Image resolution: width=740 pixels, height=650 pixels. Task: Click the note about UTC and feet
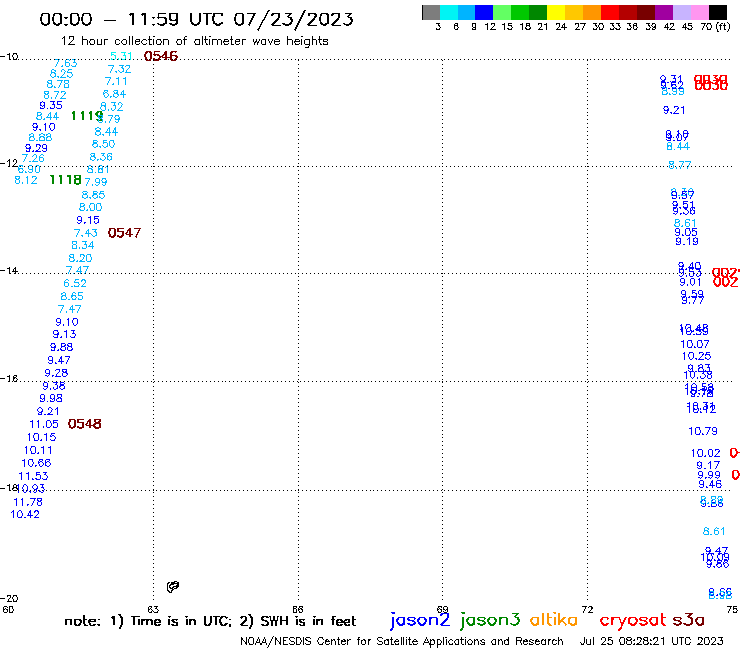(210, 621)
